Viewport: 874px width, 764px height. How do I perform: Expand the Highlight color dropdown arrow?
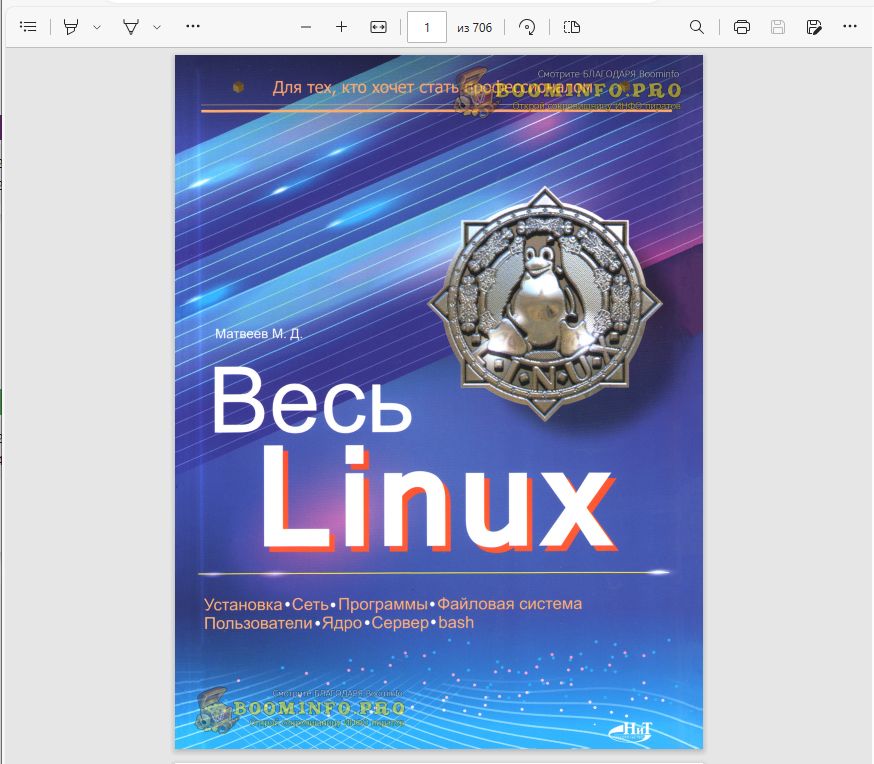[97, 27]
